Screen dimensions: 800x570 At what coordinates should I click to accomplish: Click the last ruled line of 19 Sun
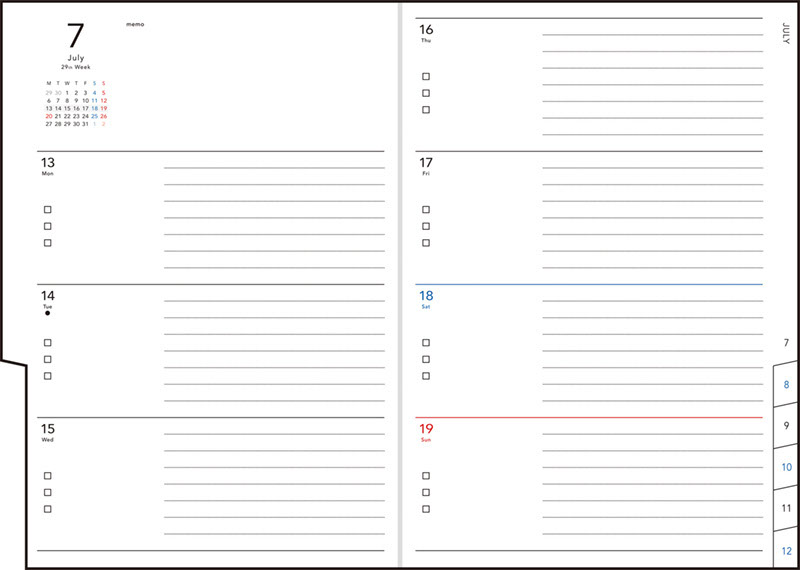tap(653, 534)
